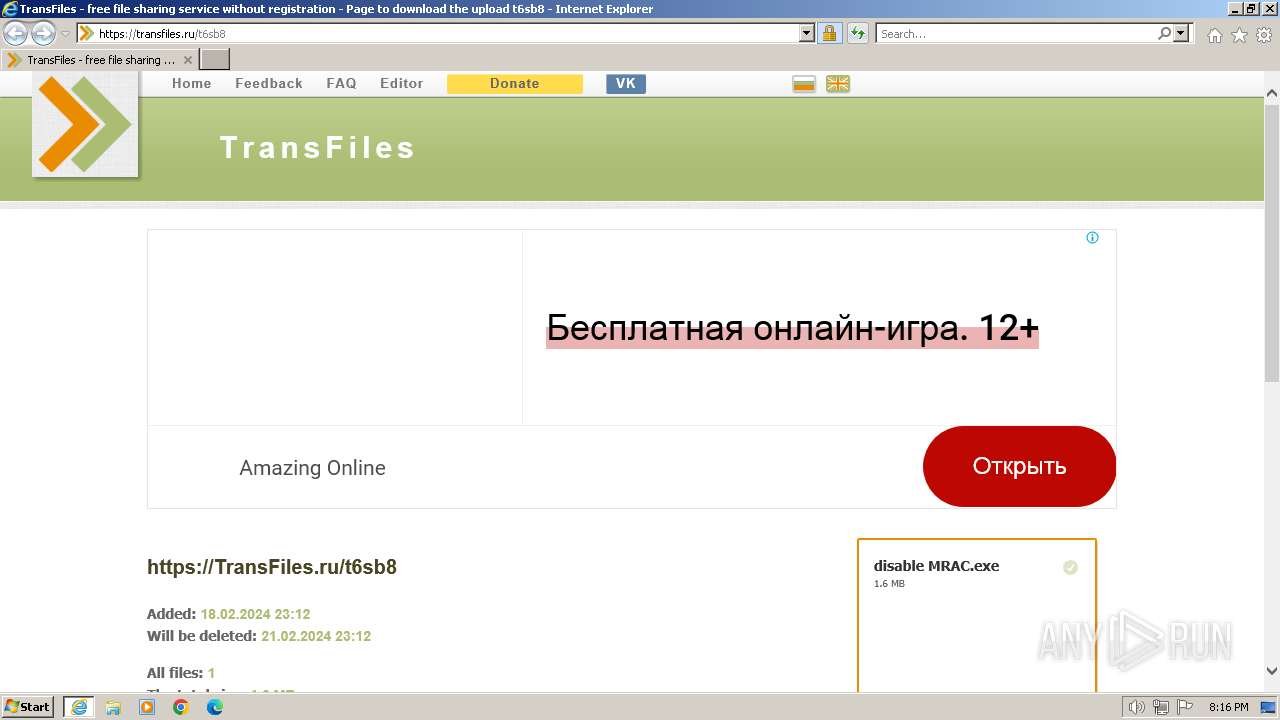Screen dimensions: 1280x720
Task: Click the All files count value
Action: click(211, 673)
